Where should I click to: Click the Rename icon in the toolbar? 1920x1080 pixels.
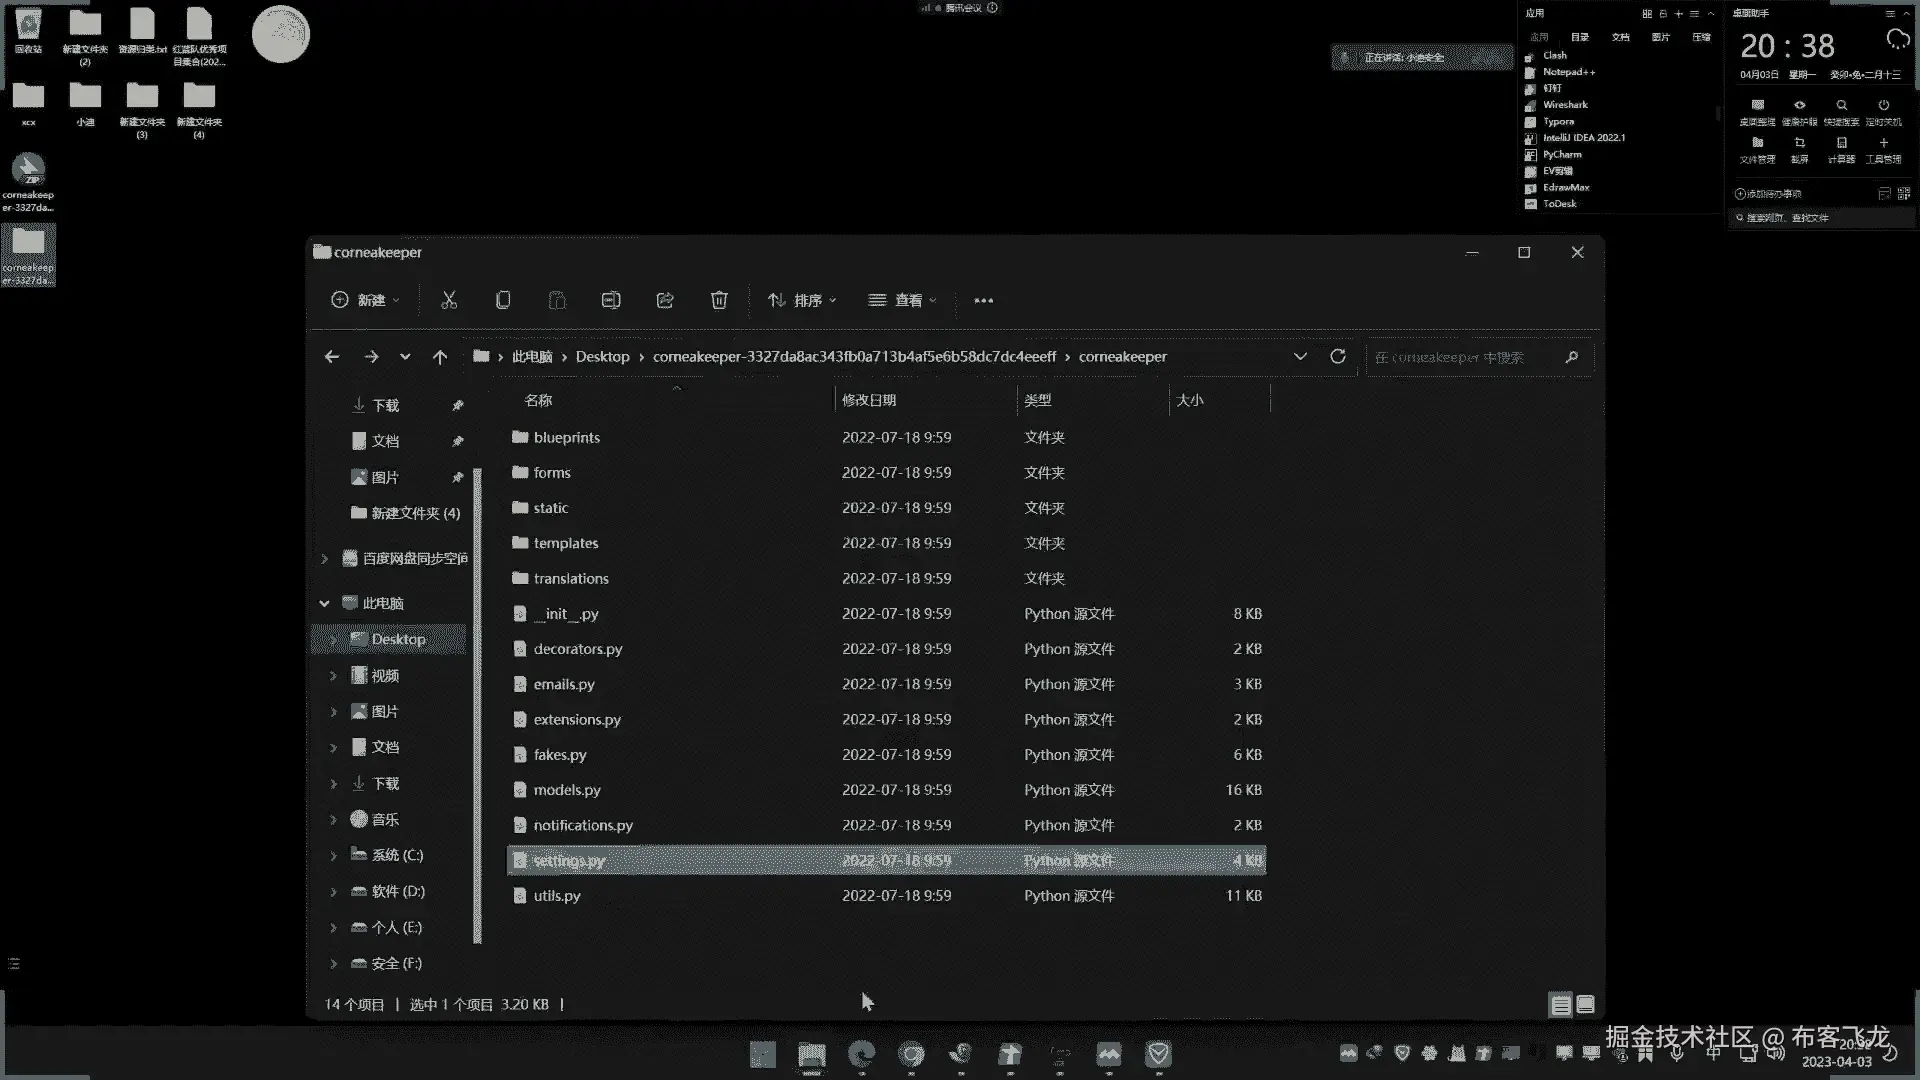coord(611,300)
